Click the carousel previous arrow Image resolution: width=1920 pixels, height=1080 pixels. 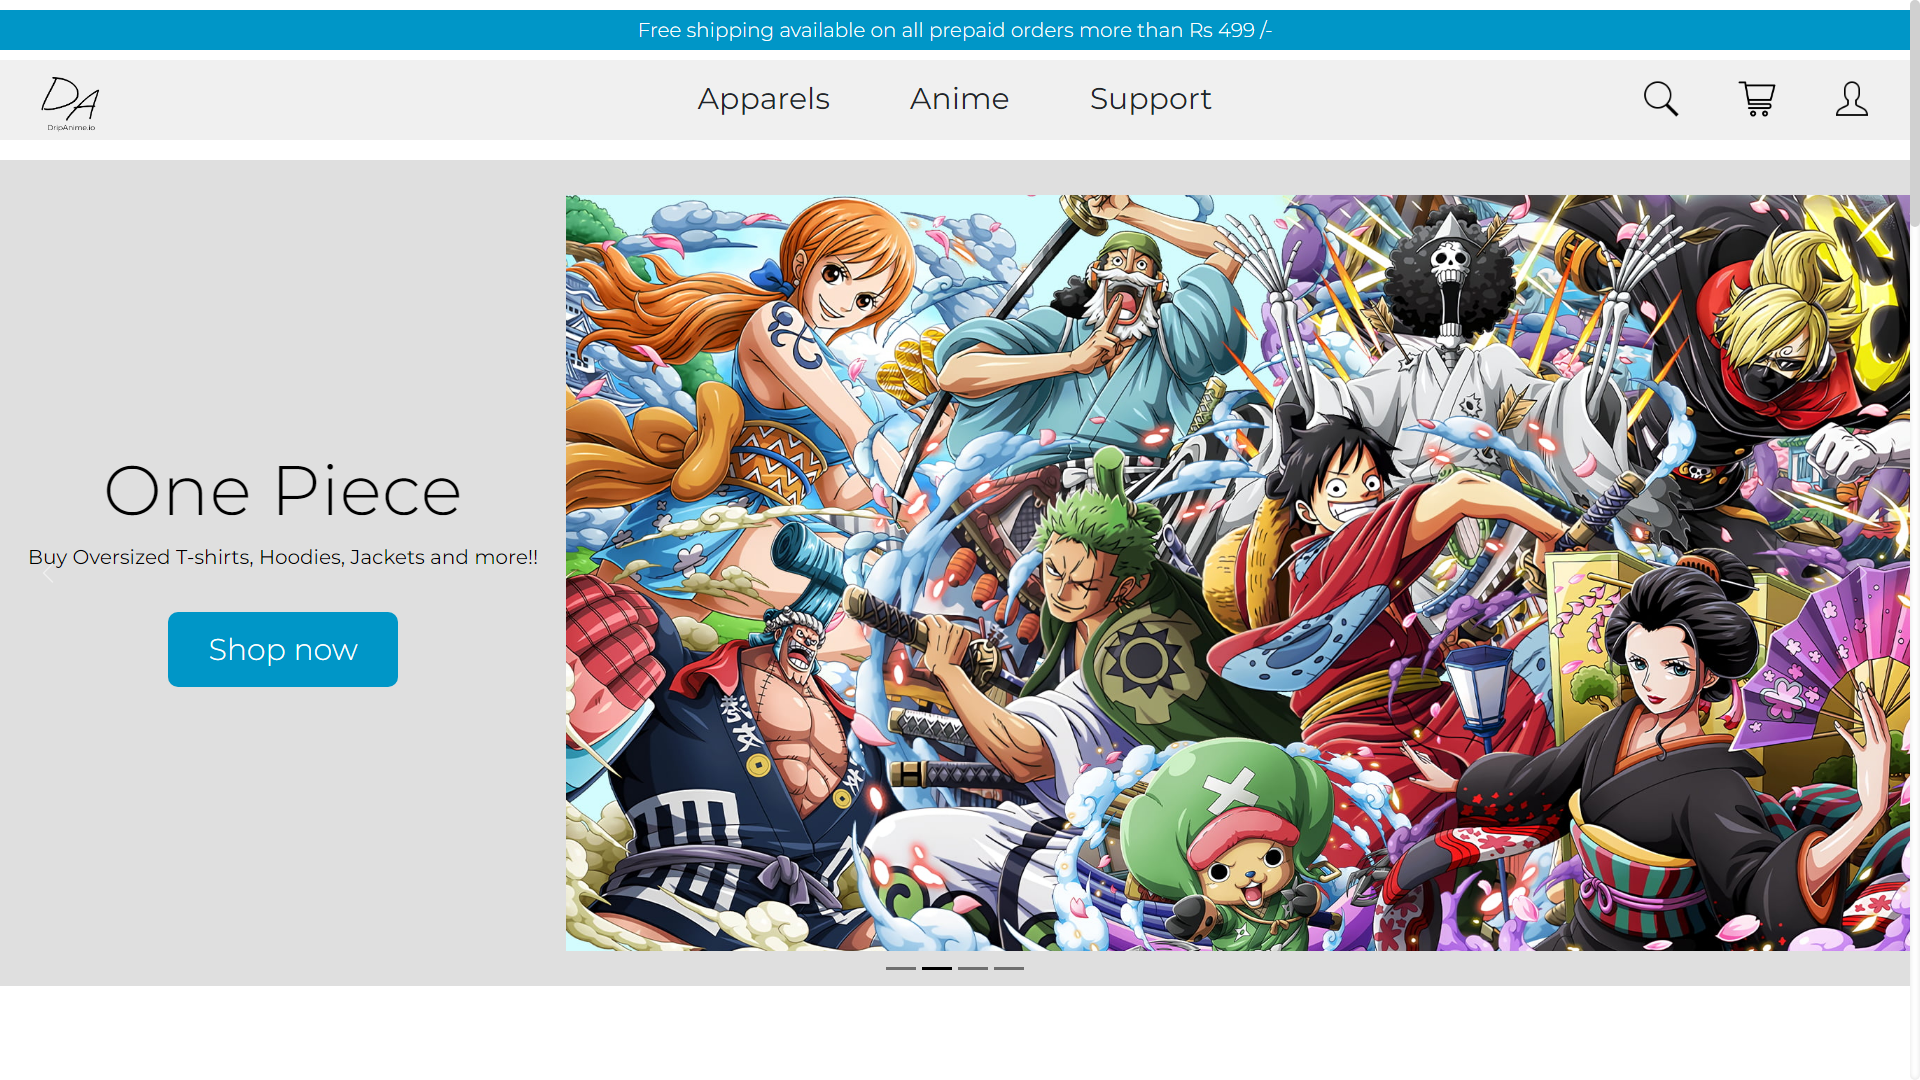(47, 573)
